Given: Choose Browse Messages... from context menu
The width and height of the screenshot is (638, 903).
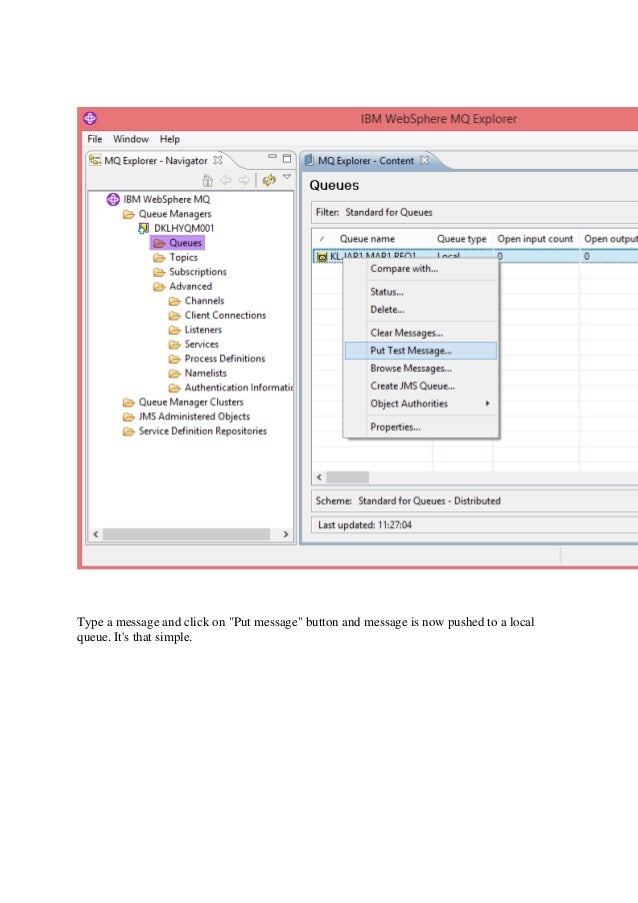Looking at the screenshot, I should coord(421,368).
